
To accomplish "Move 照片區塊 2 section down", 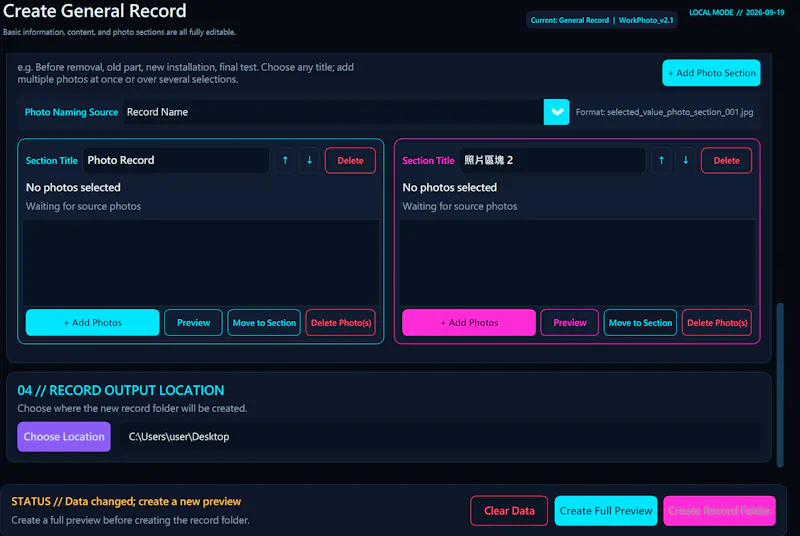I will coord(686,160).
